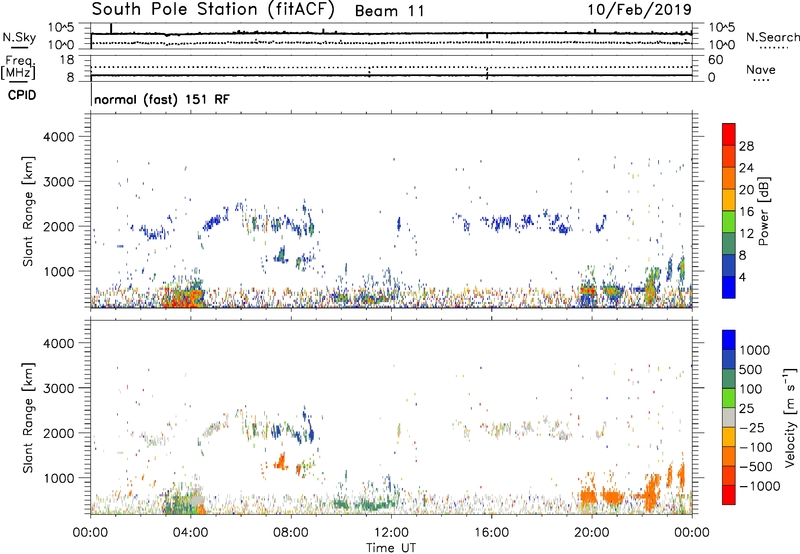
Task: Click the "20:00" time tick label
Action: [592, 533]
